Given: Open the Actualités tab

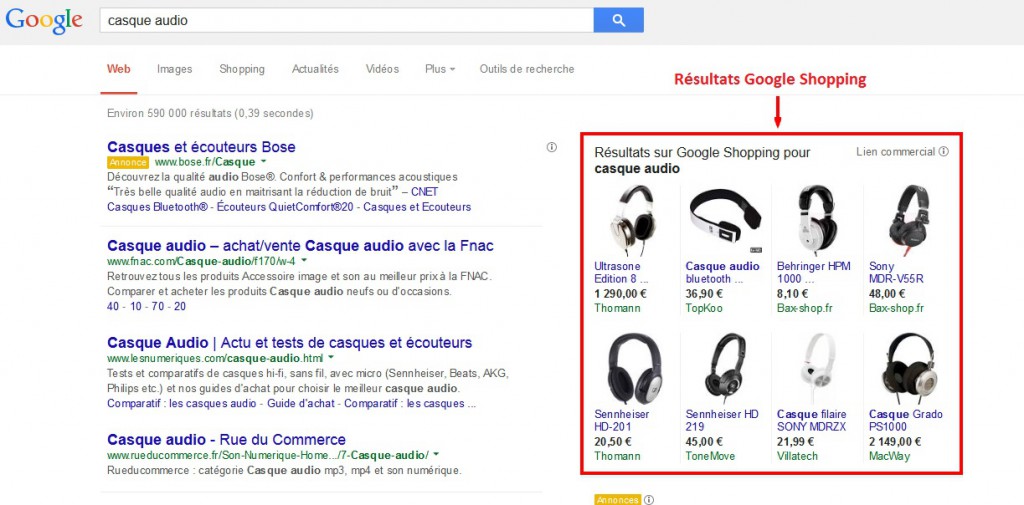Looking at the screenshot, I should pyautogui.click(x=315, y=69).
